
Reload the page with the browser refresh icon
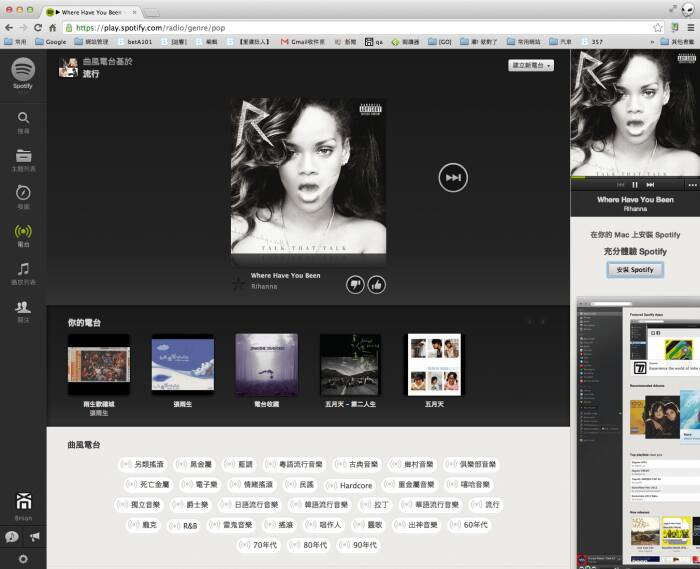click(38, 28)
